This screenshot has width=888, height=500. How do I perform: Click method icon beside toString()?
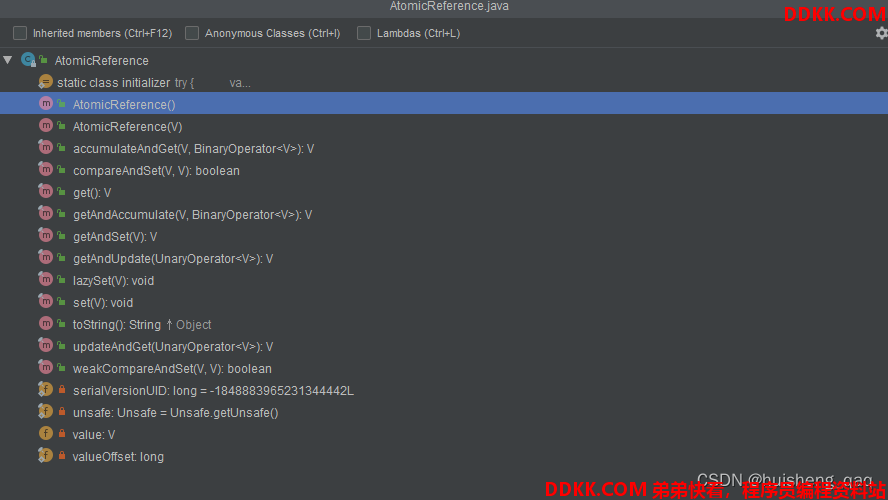(45, 324)
